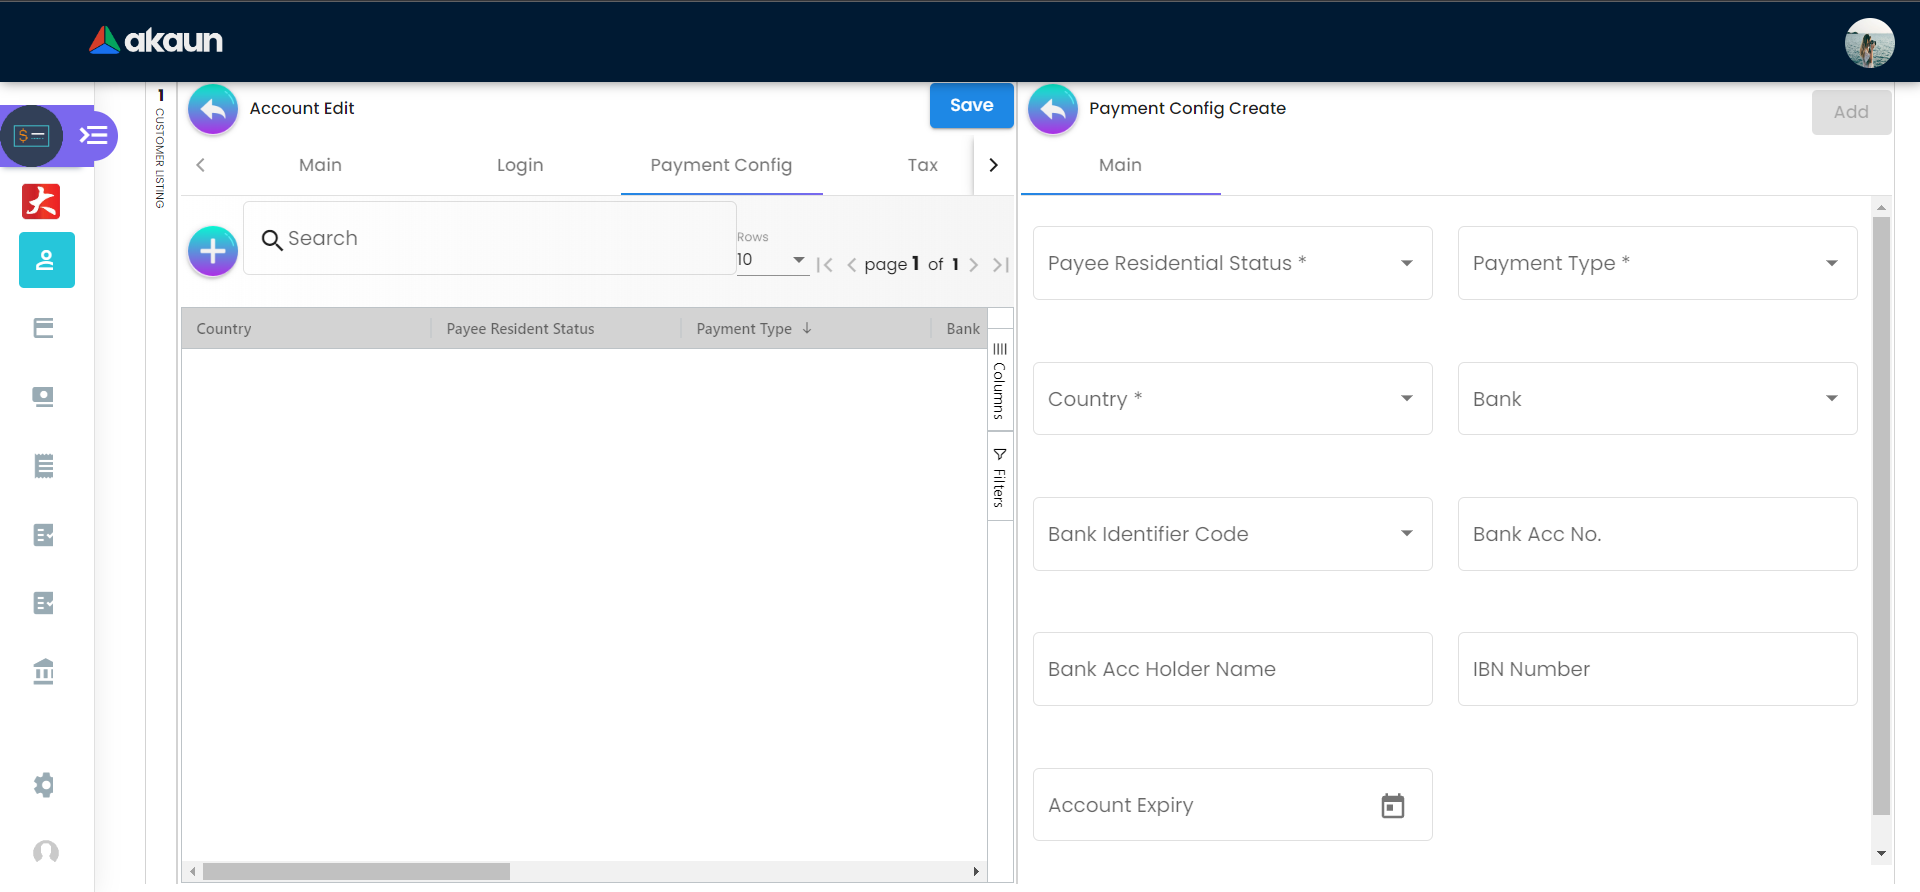The width and height of the screenshot is (1920, 892).
Task: Click the back arrow beside Payment Config Create
Action: [x=1052, y=109]
